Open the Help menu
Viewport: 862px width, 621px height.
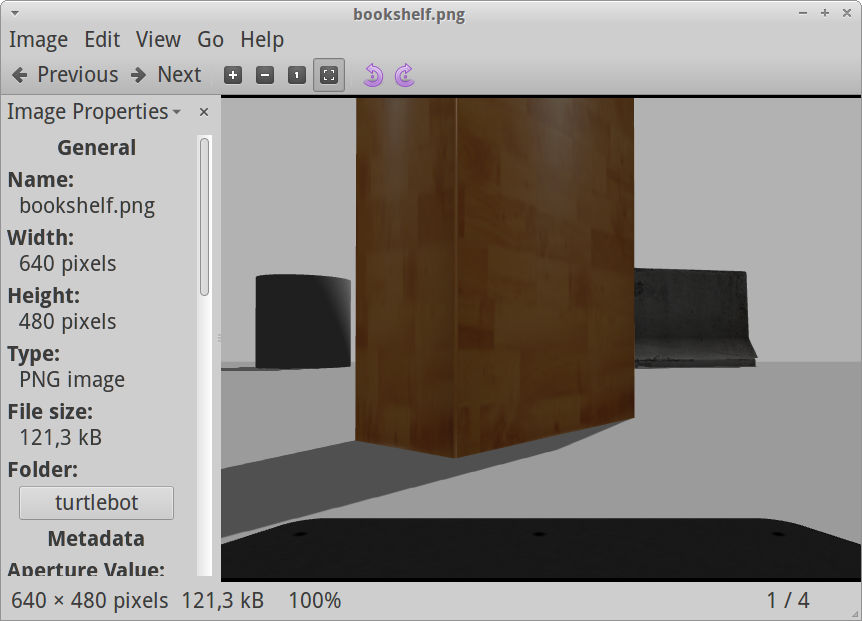262,40
